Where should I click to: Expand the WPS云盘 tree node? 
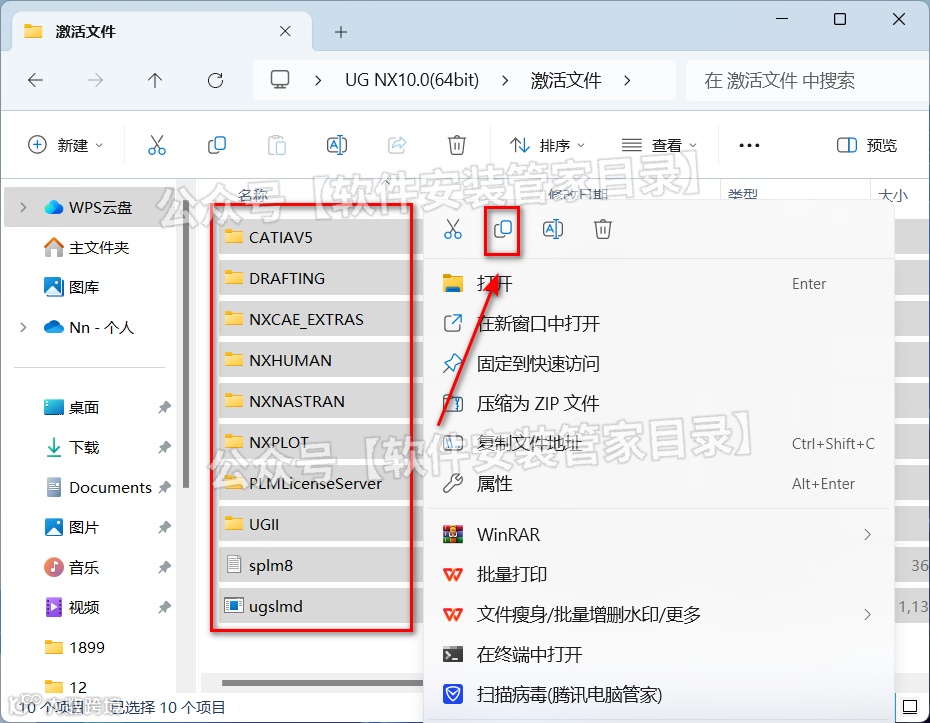23,208
